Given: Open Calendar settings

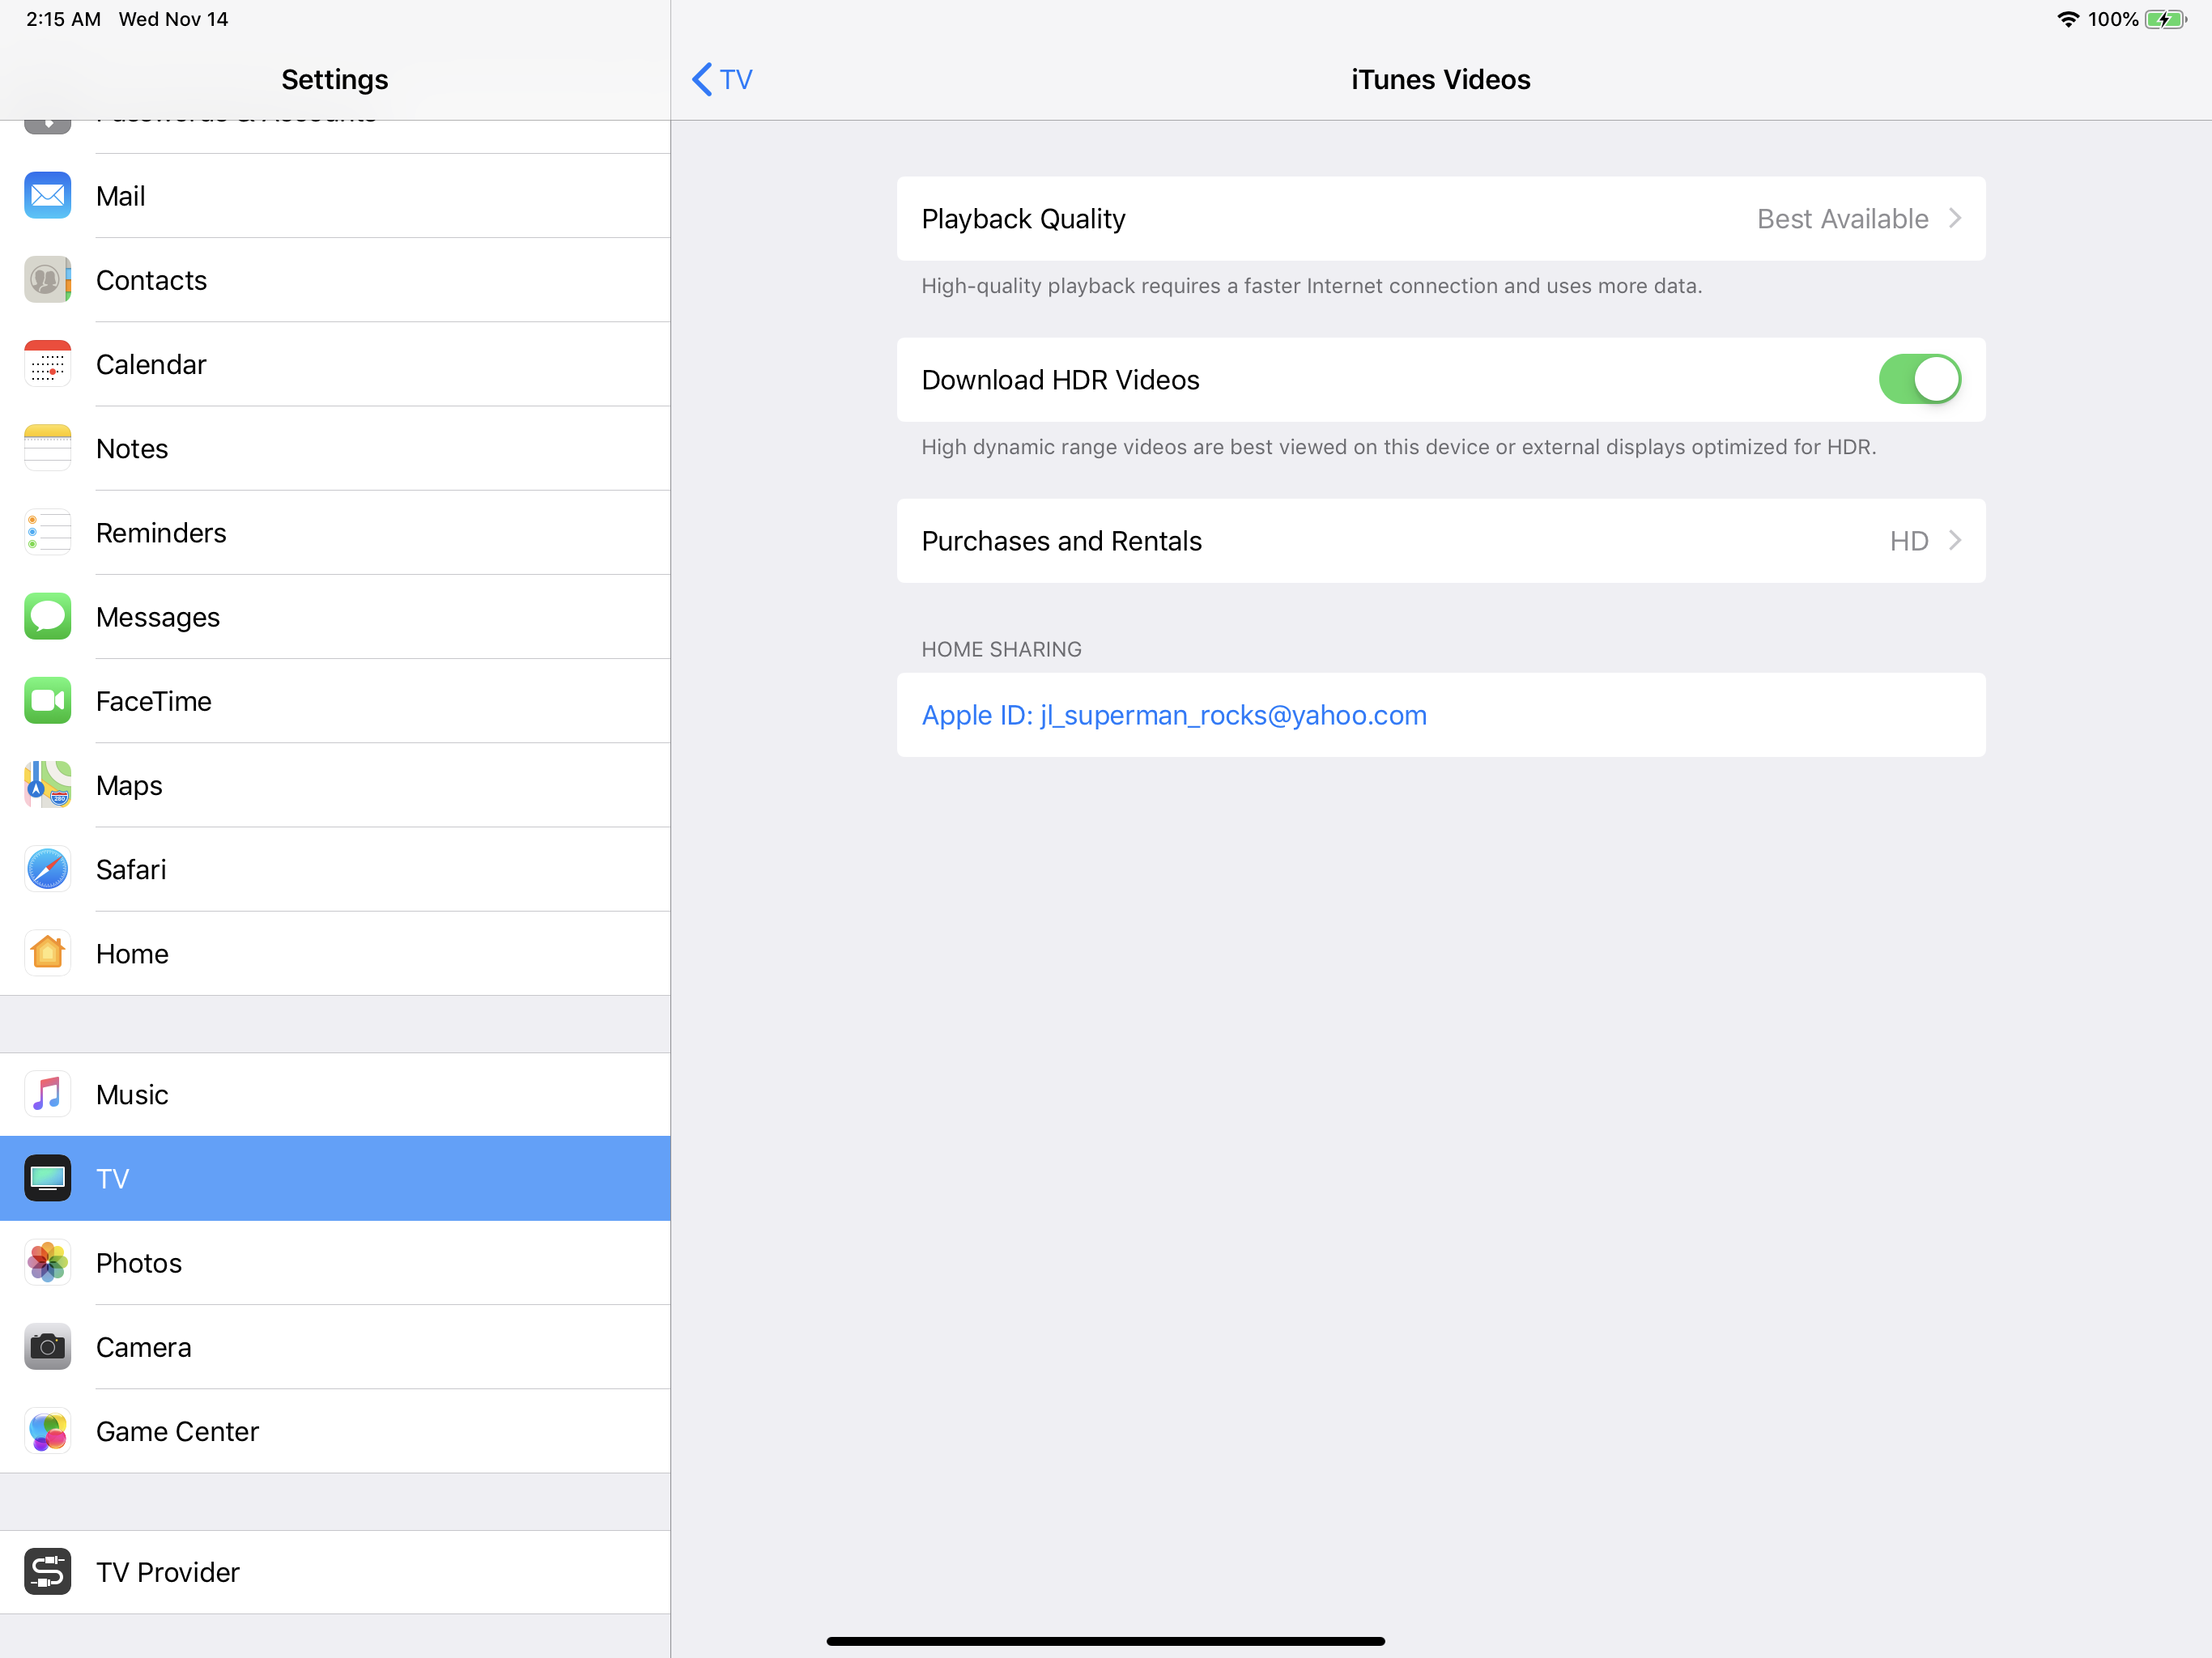Looking at the screenshot, I should tap(335, 364).
